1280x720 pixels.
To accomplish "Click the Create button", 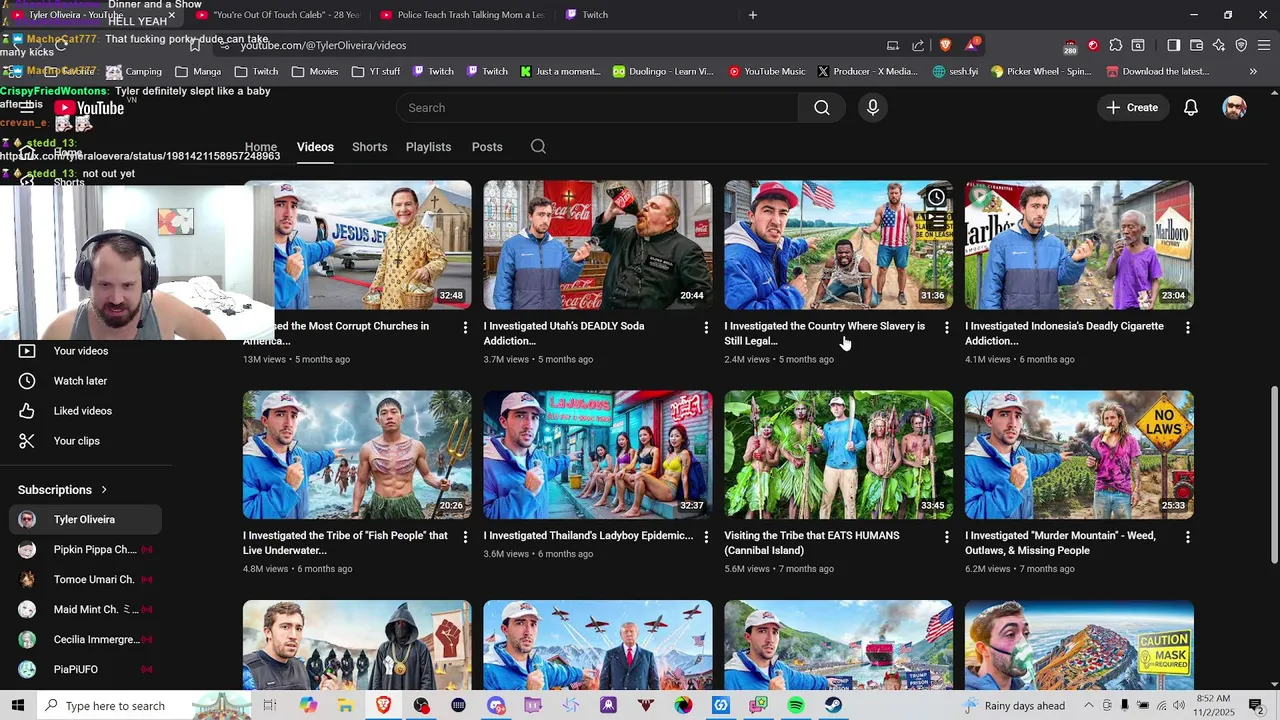I will pyautogui.click(x=1132, y=108).
